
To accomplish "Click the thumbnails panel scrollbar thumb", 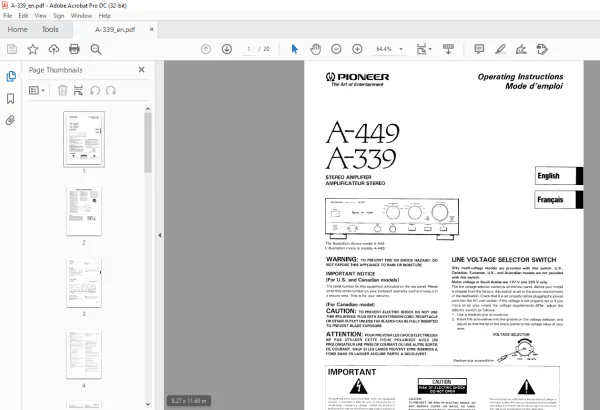I will tap(148, 142).
